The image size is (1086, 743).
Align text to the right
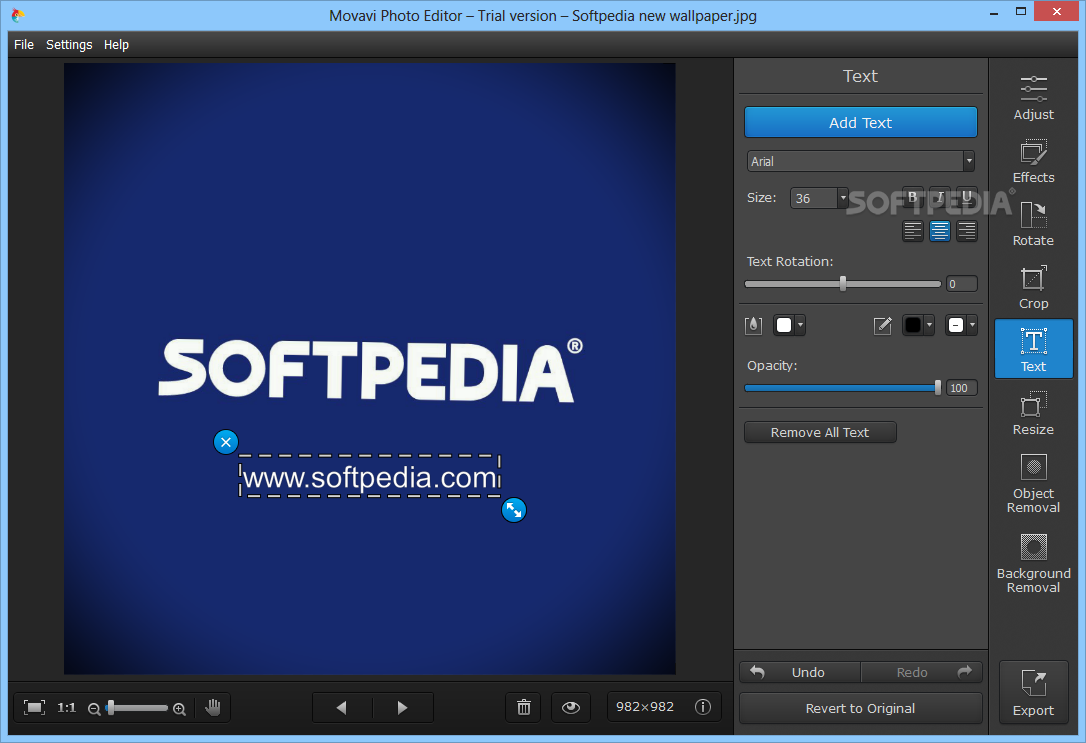pyautogui.click(x=967, y=231)
